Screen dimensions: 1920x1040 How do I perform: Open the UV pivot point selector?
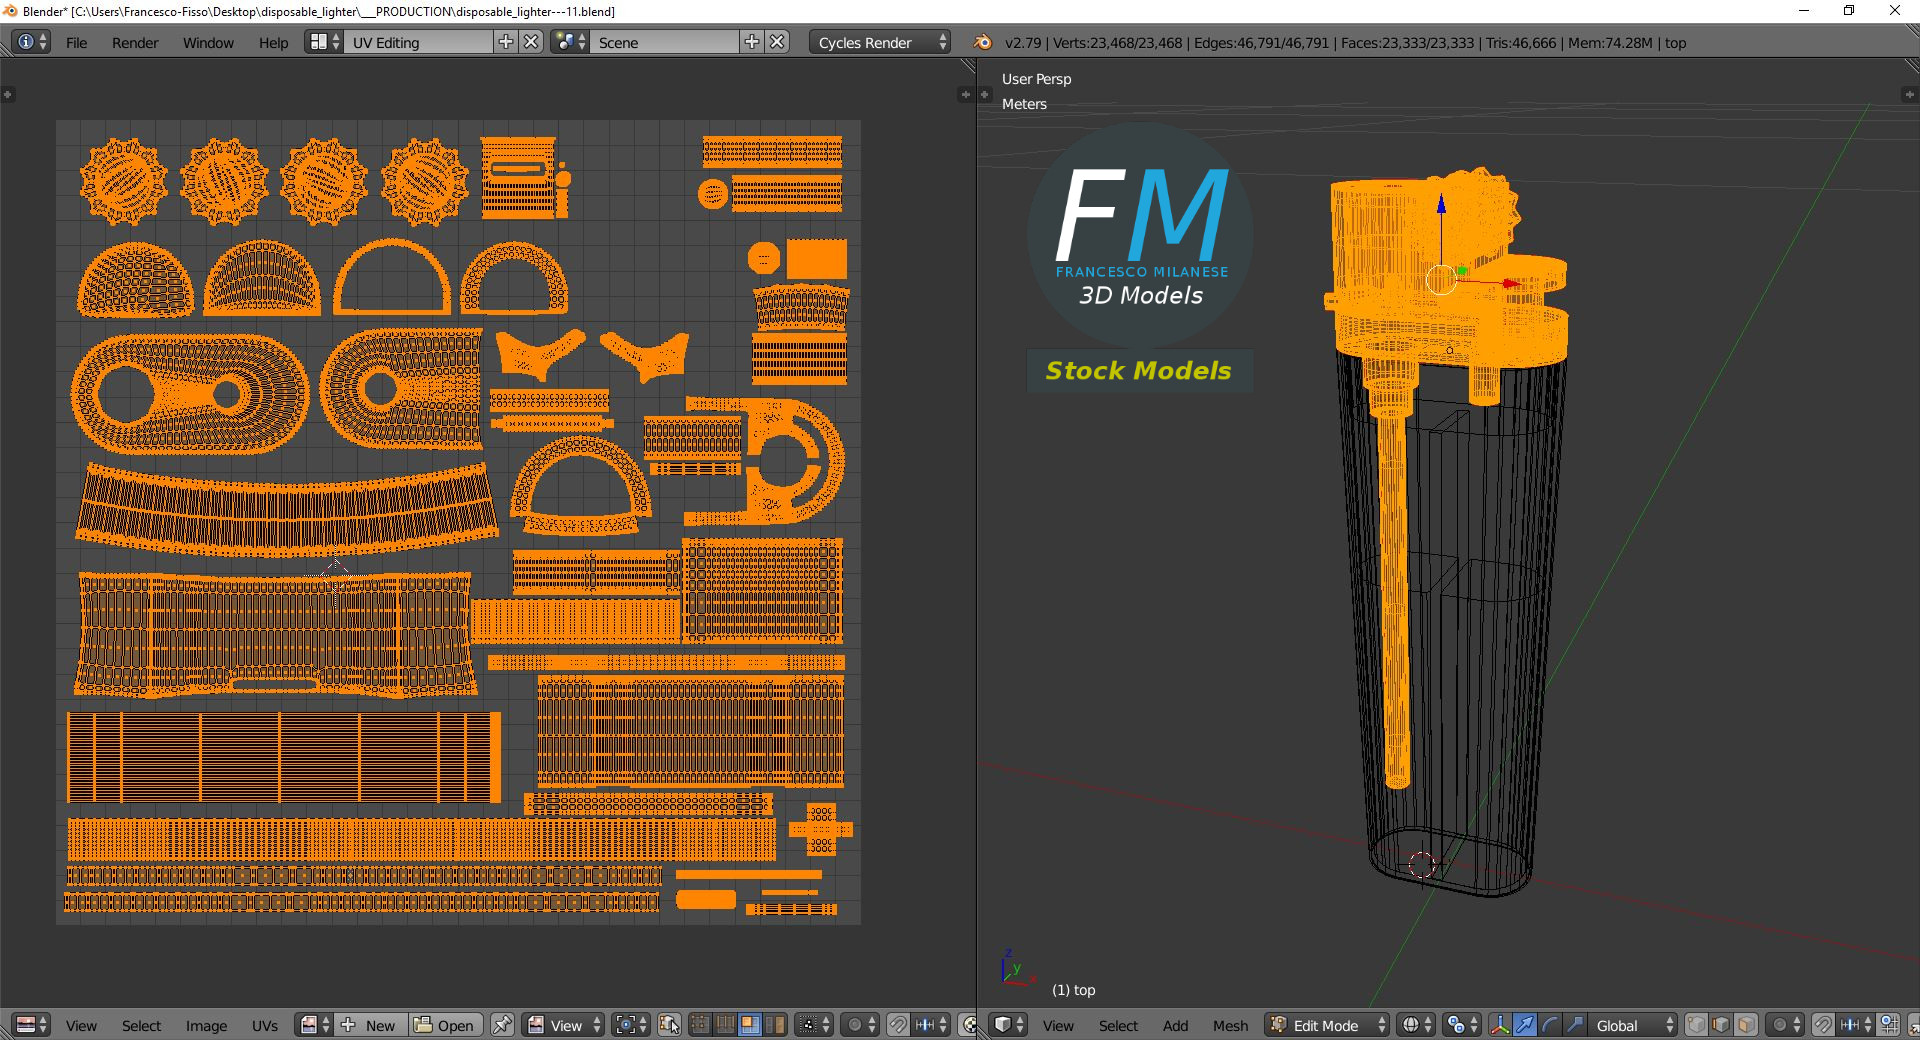point(632,1025)
